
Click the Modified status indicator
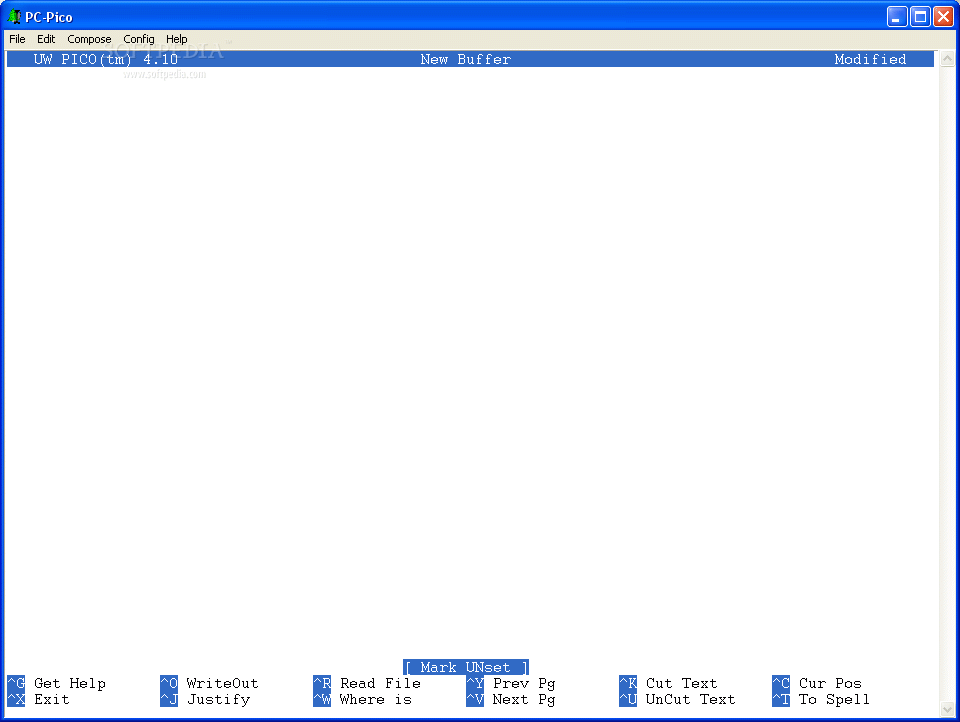pos(870,59)
